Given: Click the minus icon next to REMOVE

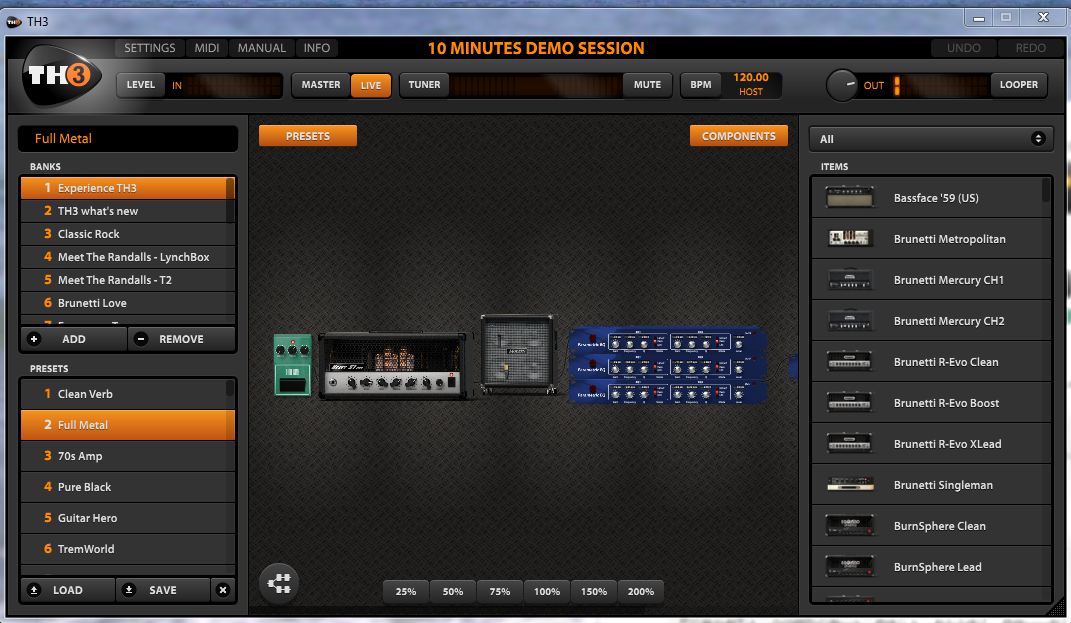Looking at the screenshot, I should point(141,339).
